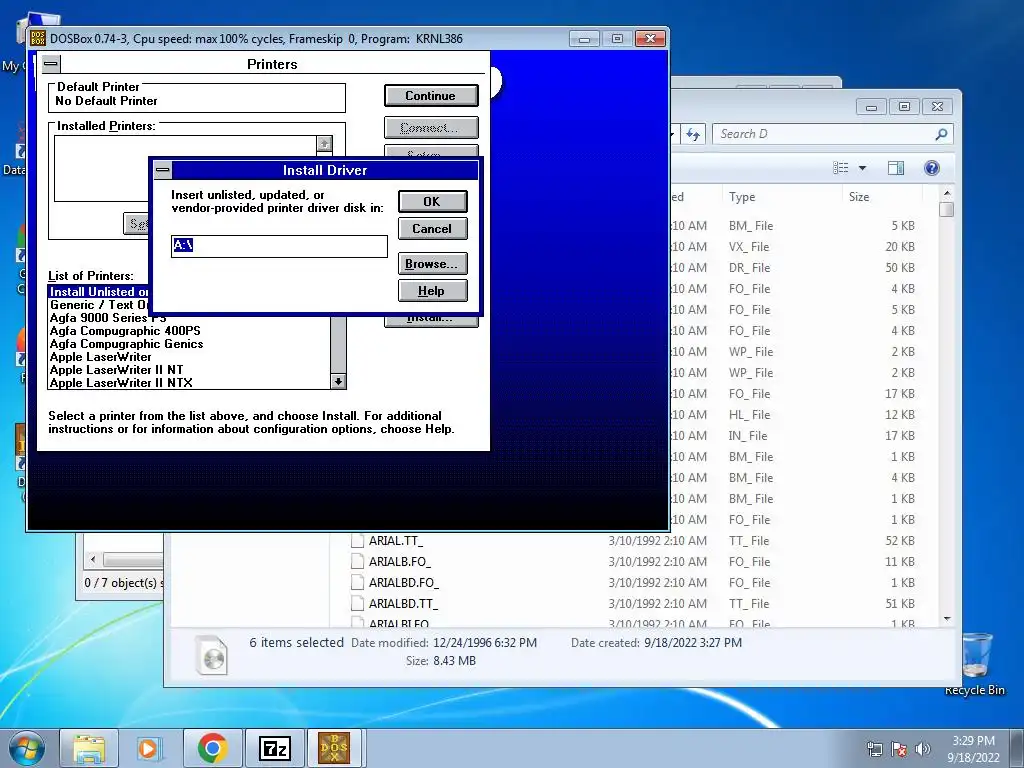Select the ARIALB.FO_ file

click(x=400, y=562)
